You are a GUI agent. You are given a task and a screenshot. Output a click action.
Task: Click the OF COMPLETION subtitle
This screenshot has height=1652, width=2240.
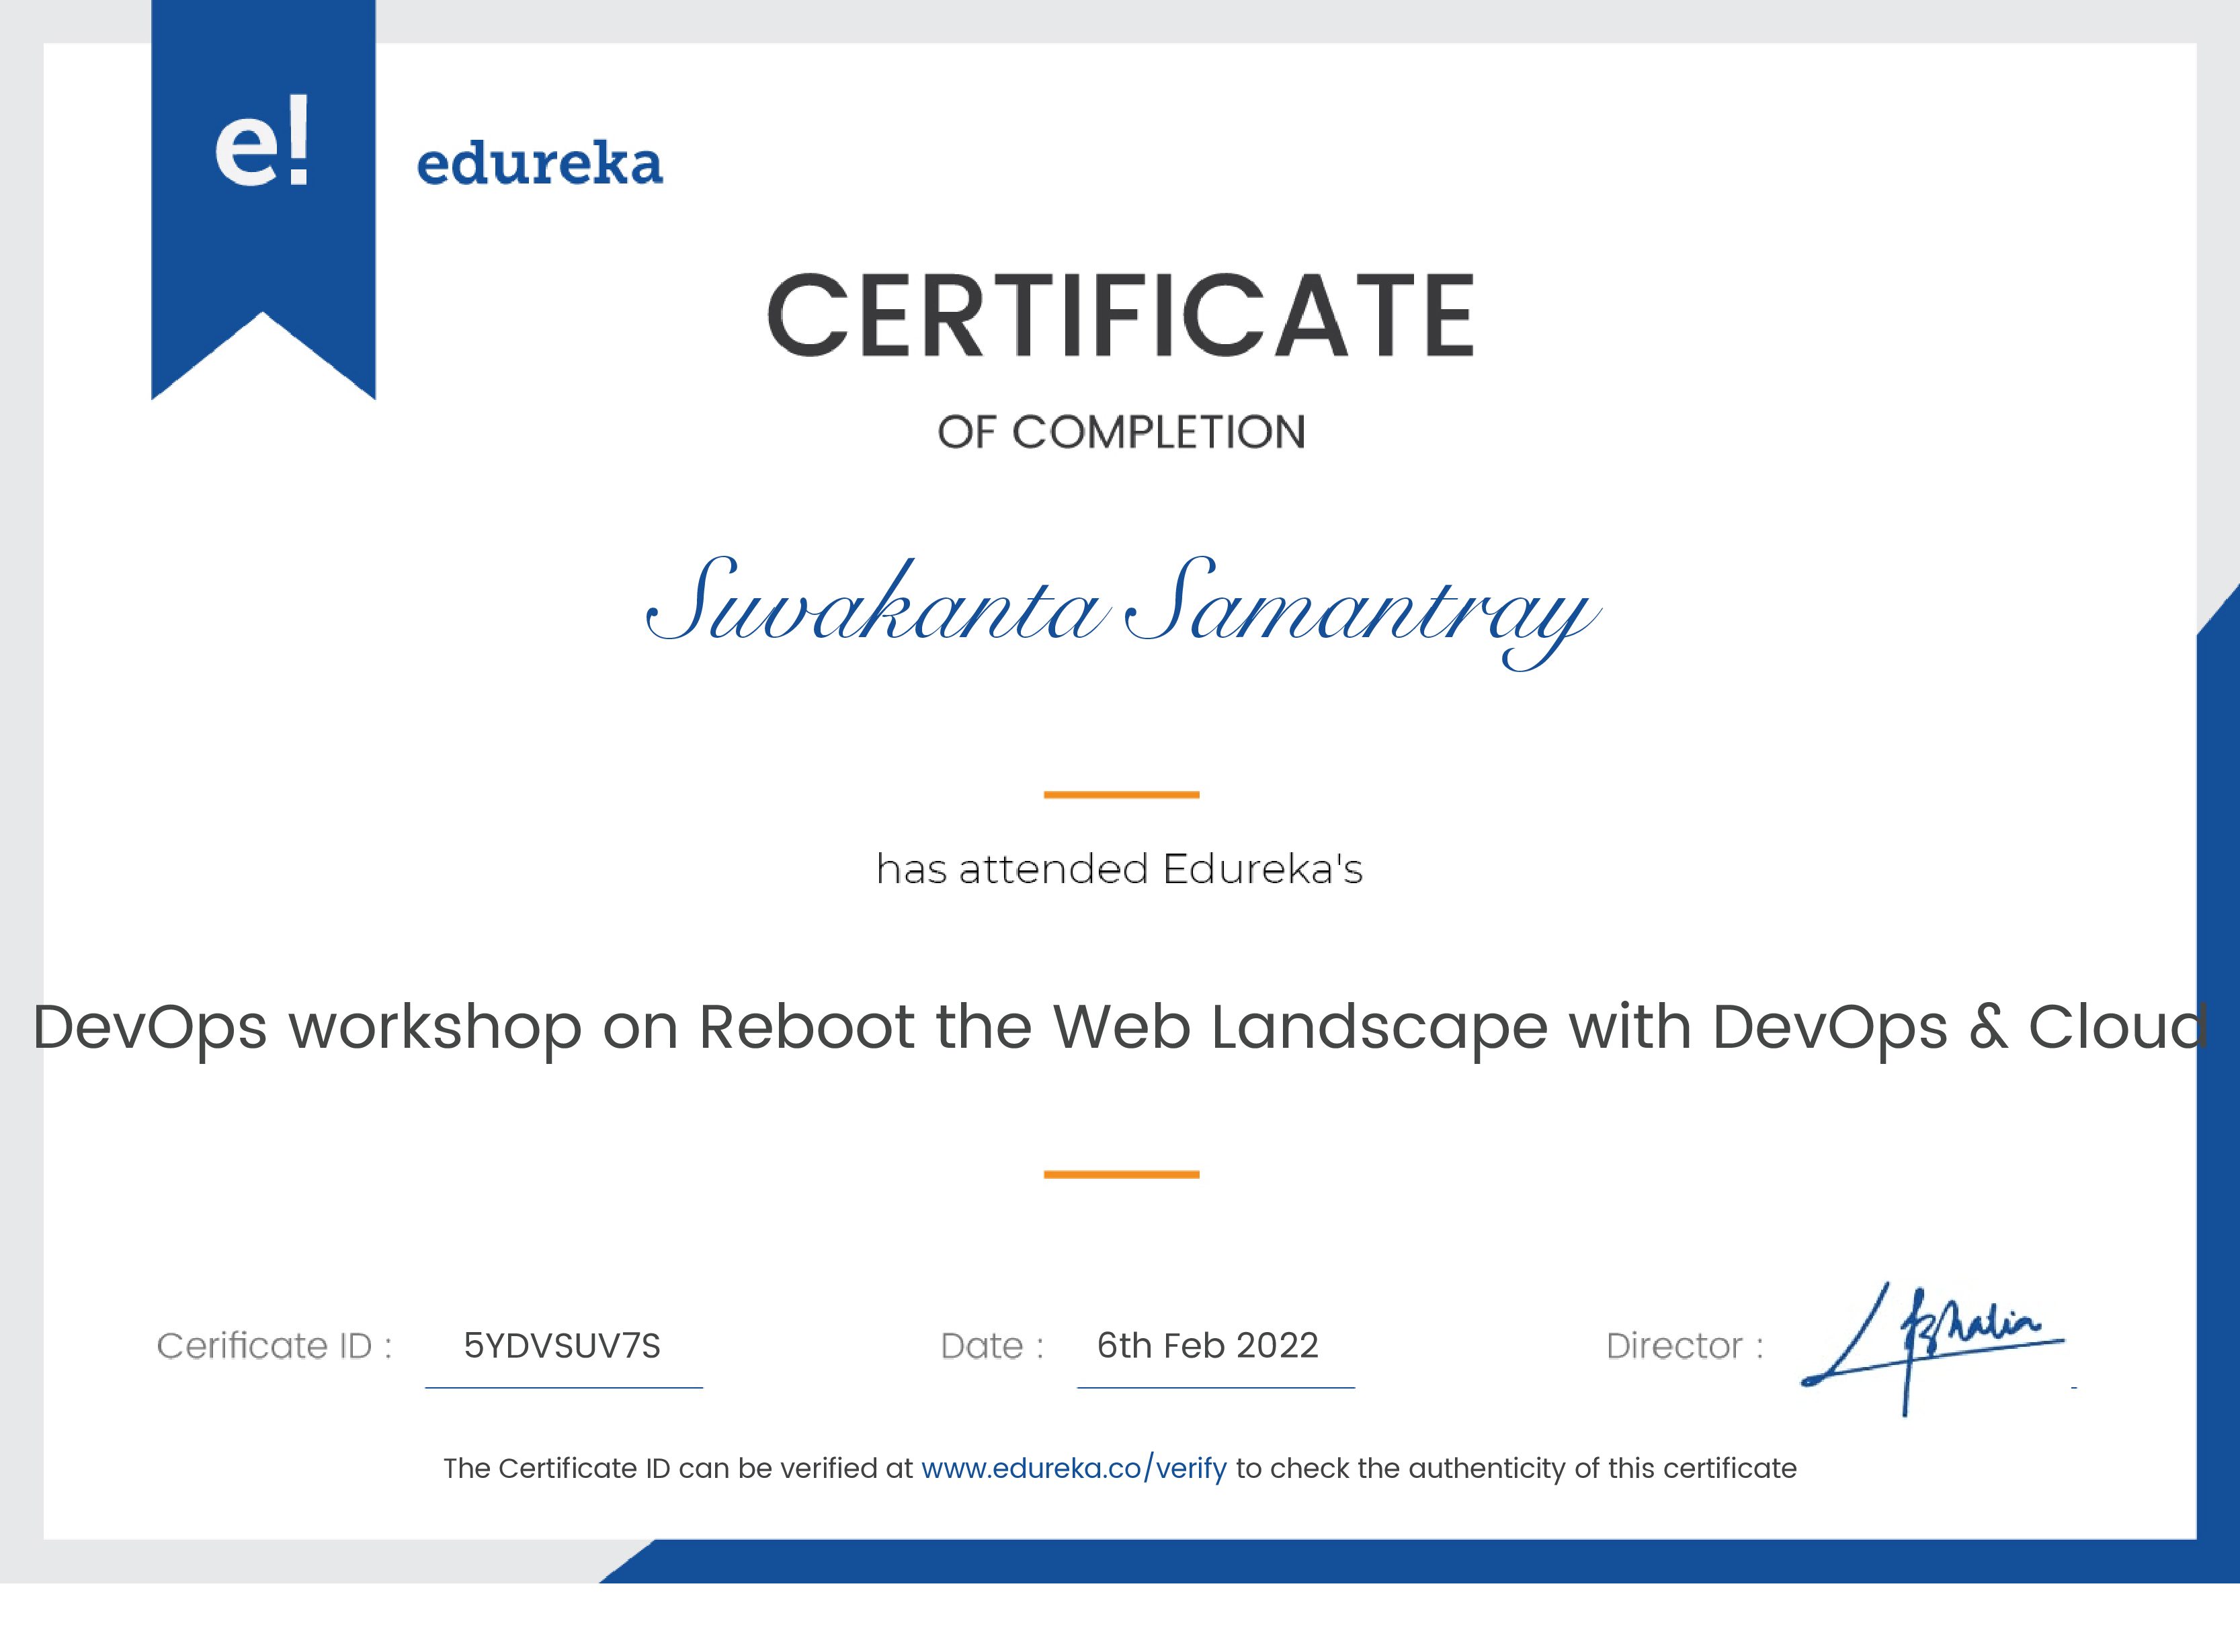1121,432
